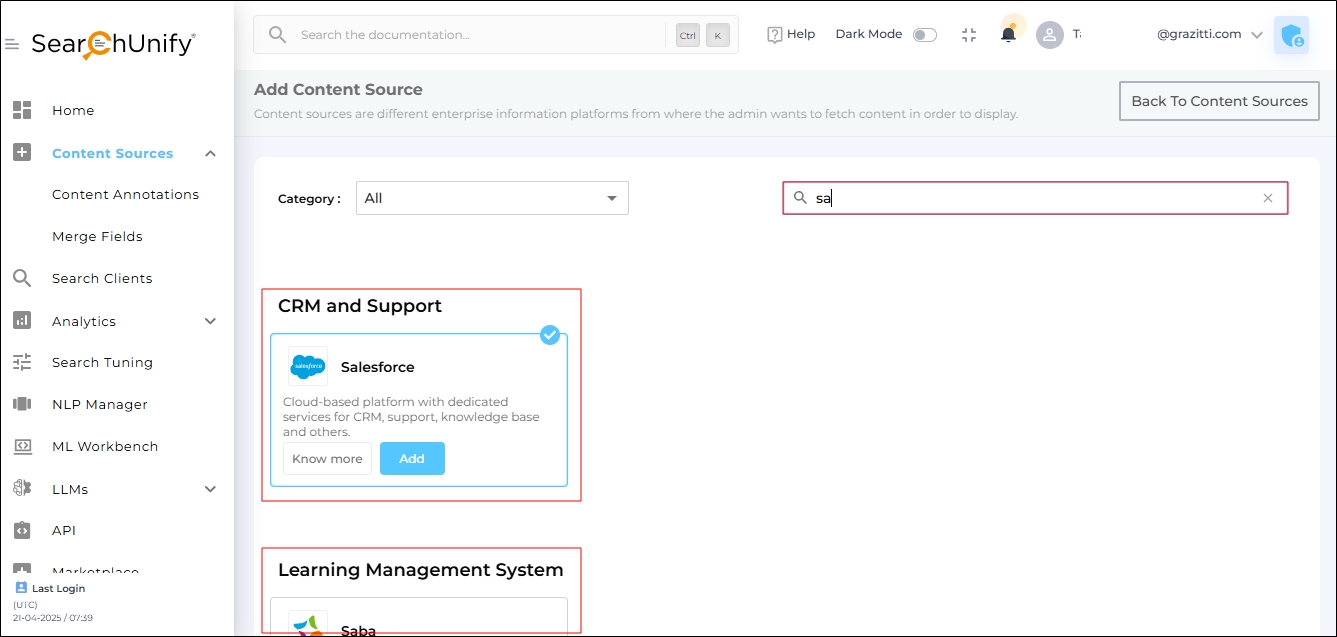The height and width of the screenshot is (637, 1337).
Task: Open the account dropdown next to grazitti.com
Action: pos(1257,35)
